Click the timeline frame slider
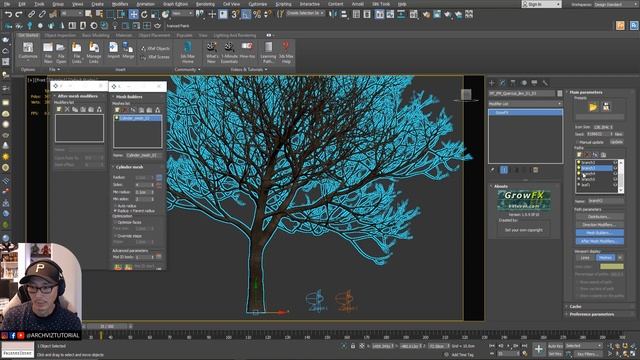This screenshot has width=640, height=360. [x=108, y=327]
